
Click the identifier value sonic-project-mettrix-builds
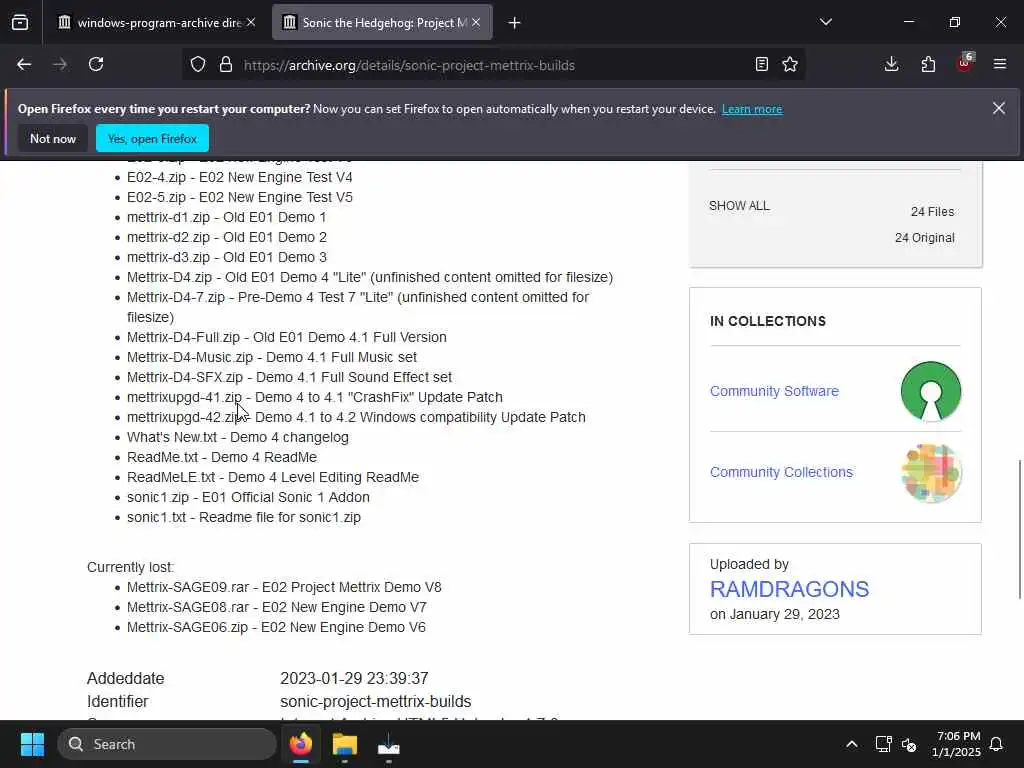click(376, 701)
